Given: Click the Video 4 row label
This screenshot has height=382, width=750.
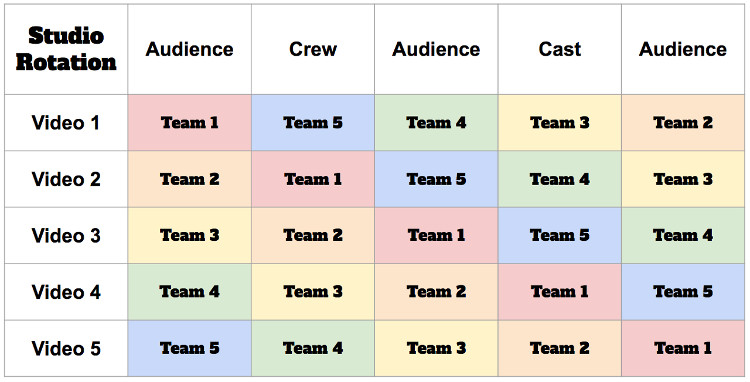Looking at the screenshot, I should [66, 292].
